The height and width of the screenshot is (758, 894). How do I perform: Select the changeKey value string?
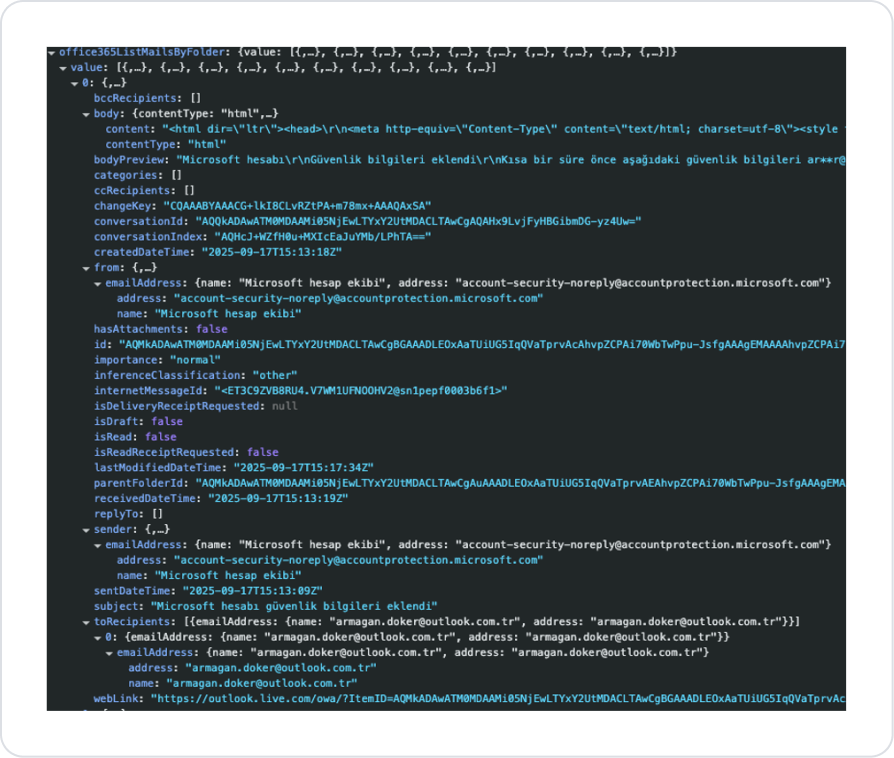click(298, 206)
